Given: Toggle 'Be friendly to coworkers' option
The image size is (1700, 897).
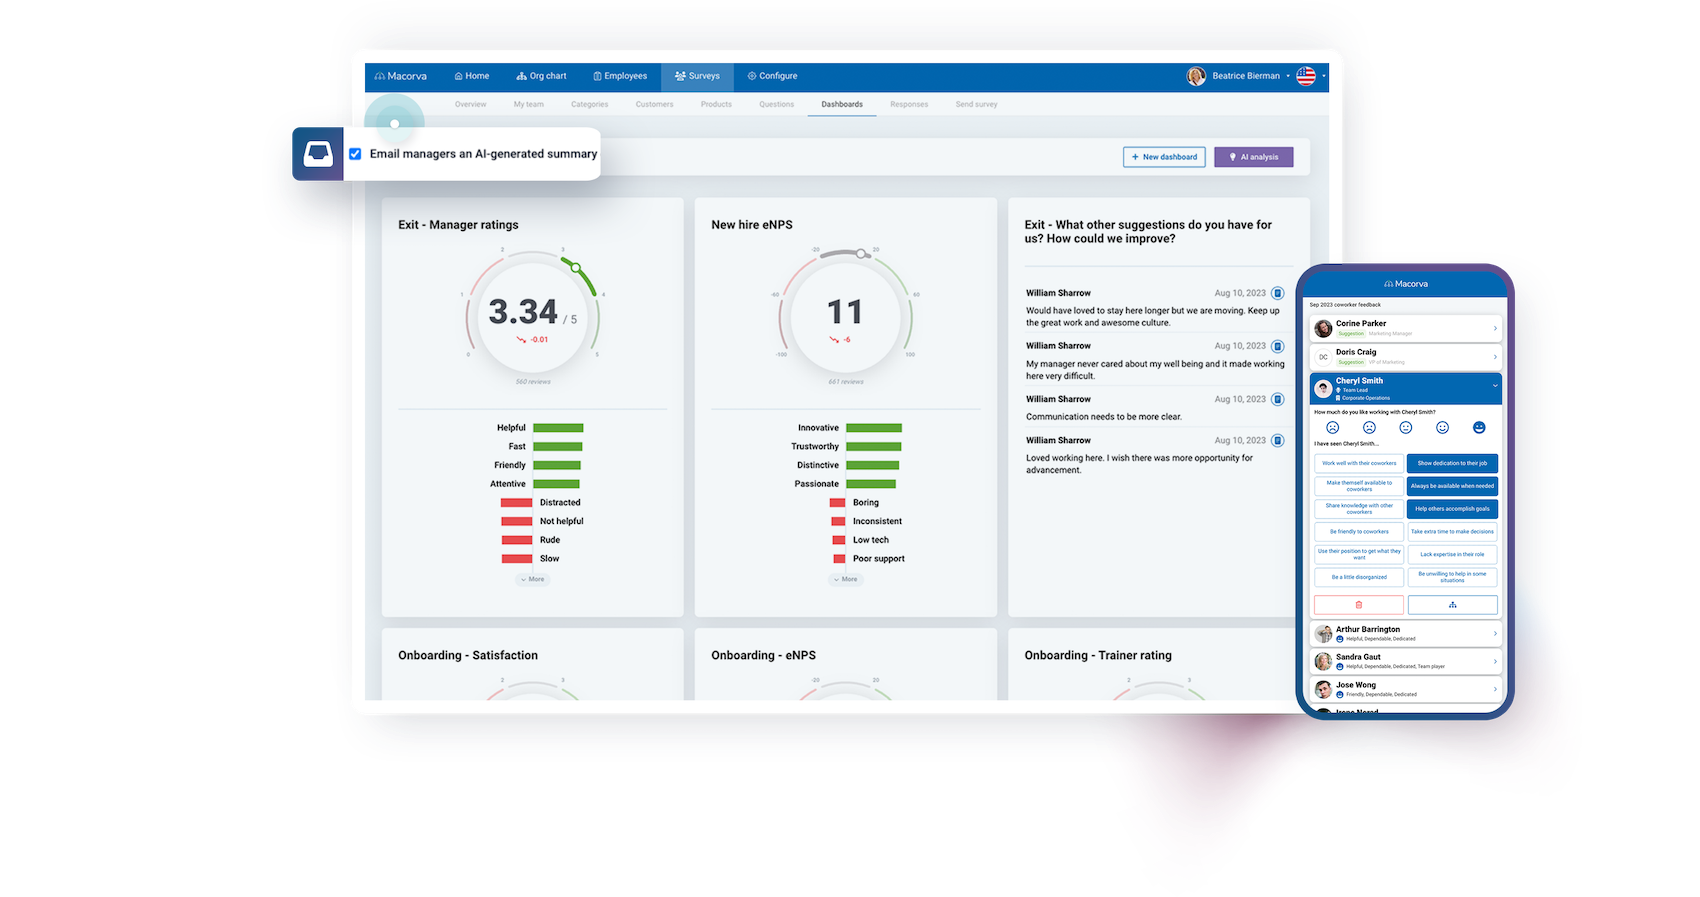Looking at the screenshot, I should coord(1359,532).
